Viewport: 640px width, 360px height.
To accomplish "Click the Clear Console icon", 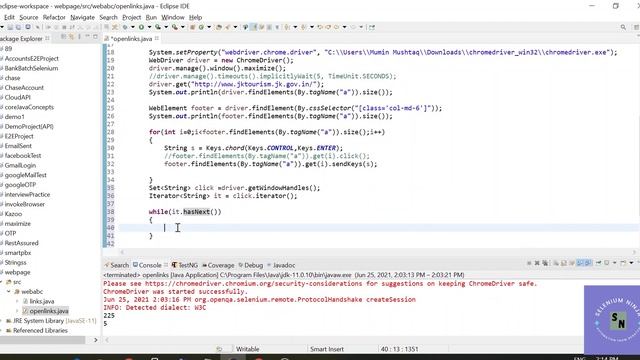I will click(x=556, y=263).
